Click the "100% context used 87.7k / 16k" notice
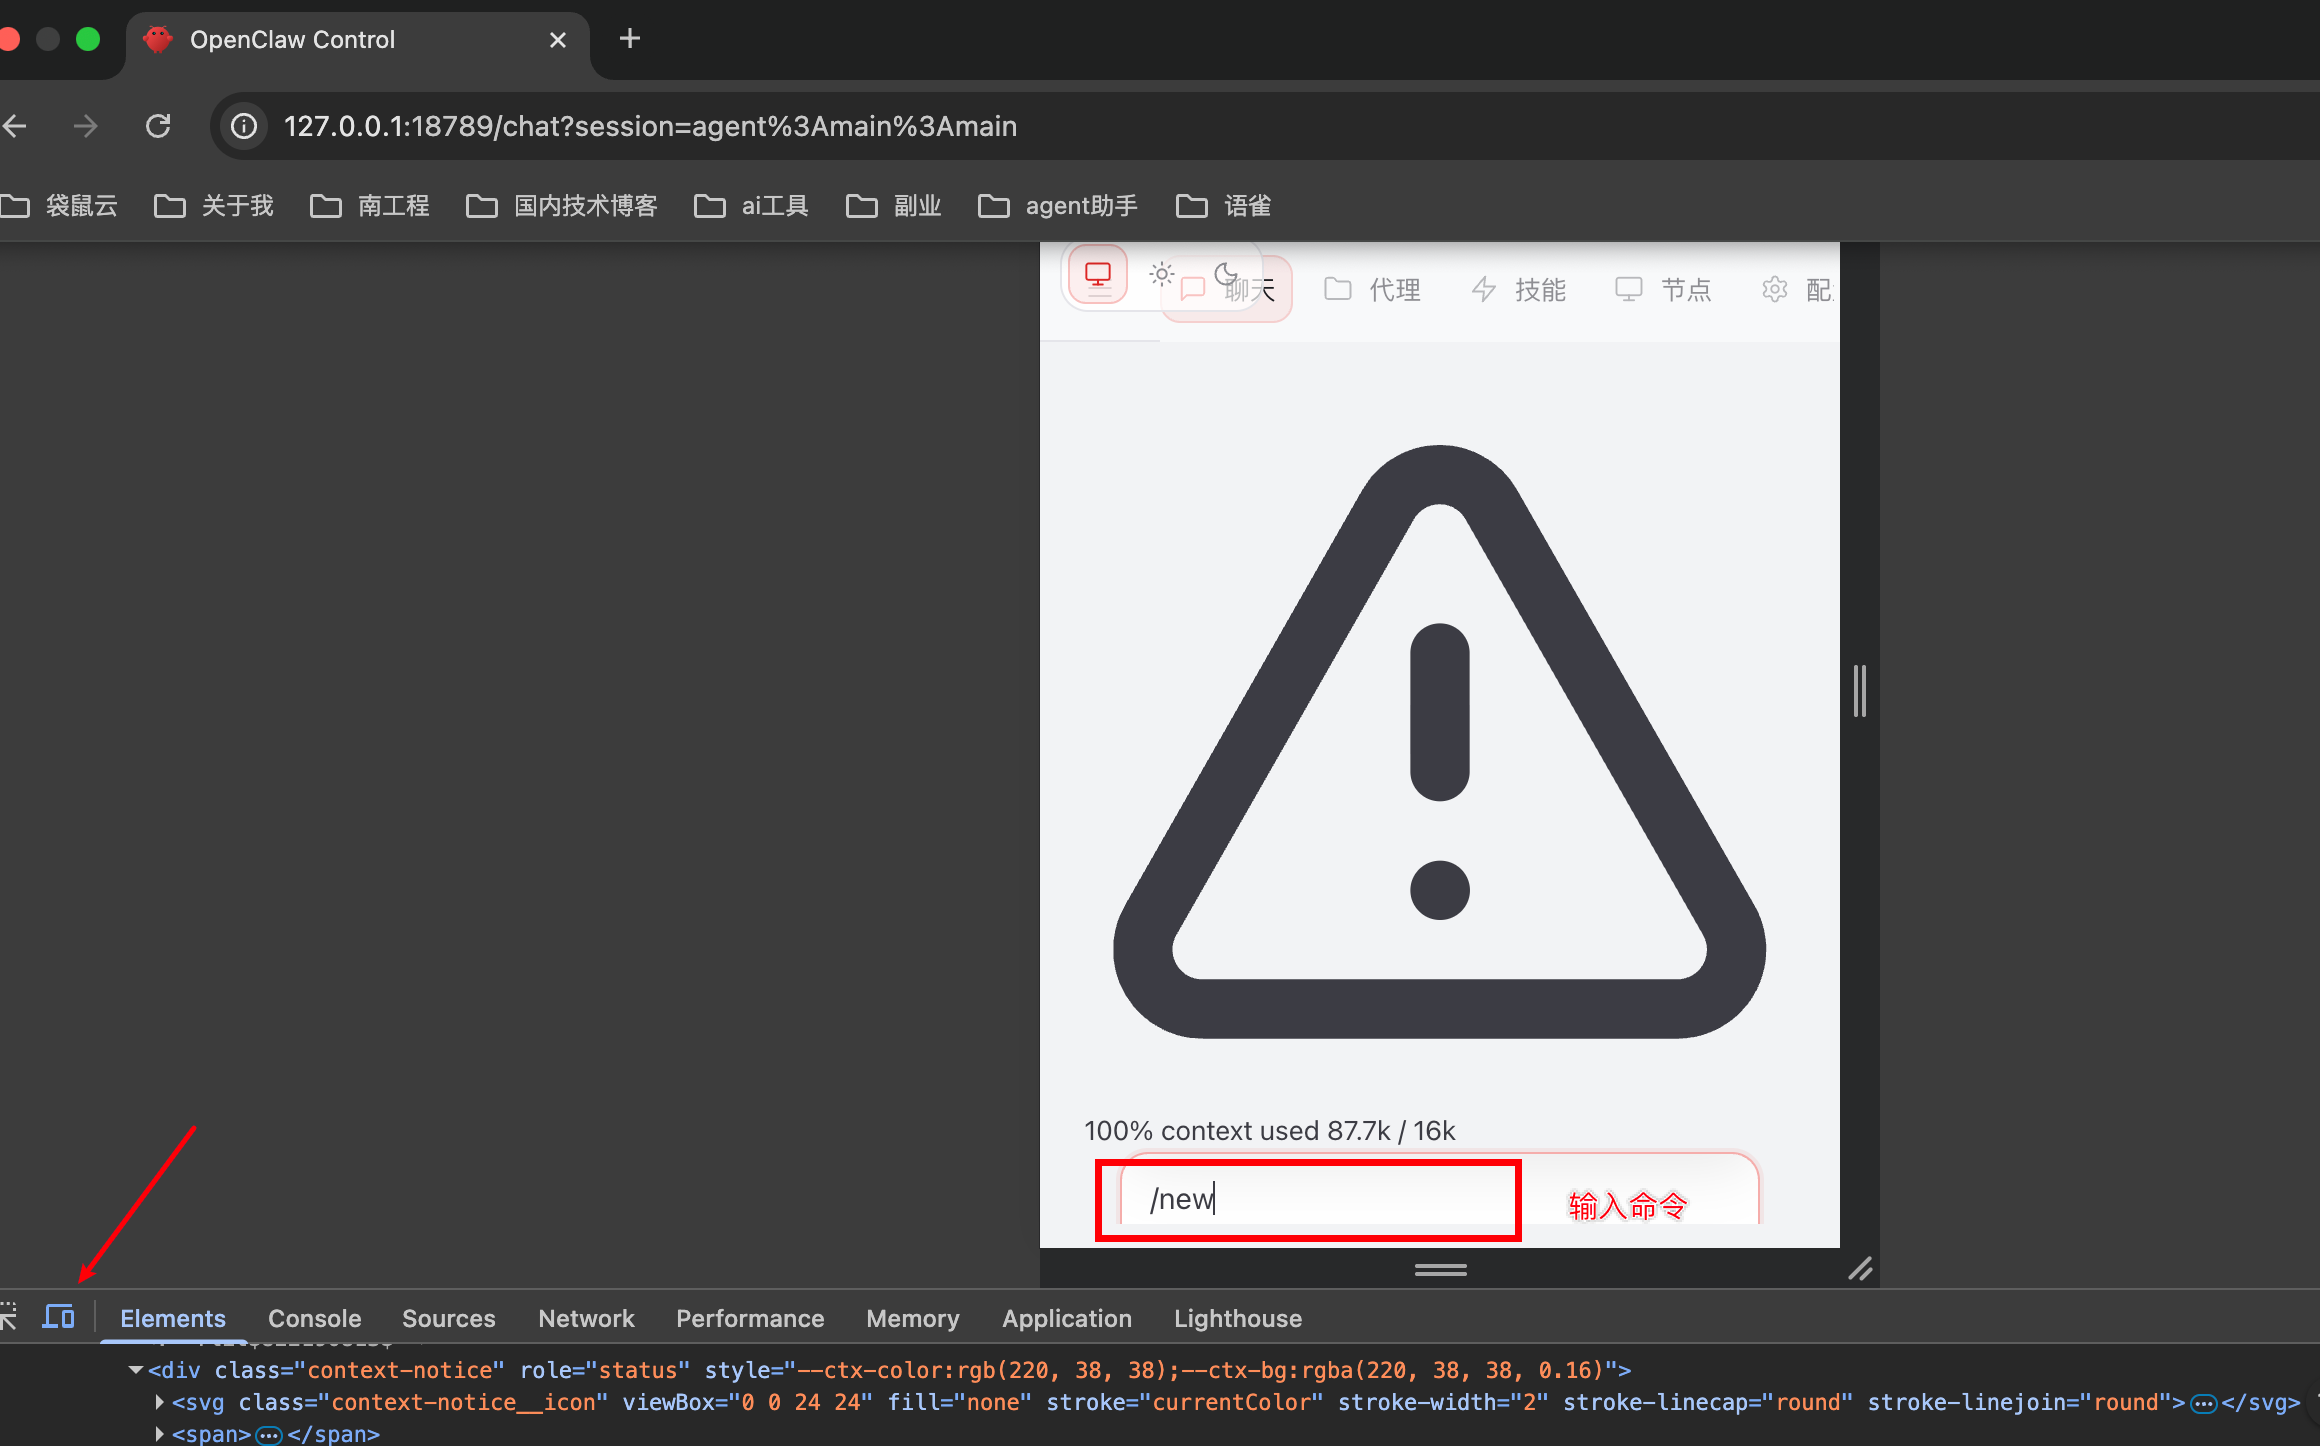Screen dimensions: 2320x1446 pos(1269,1131)
